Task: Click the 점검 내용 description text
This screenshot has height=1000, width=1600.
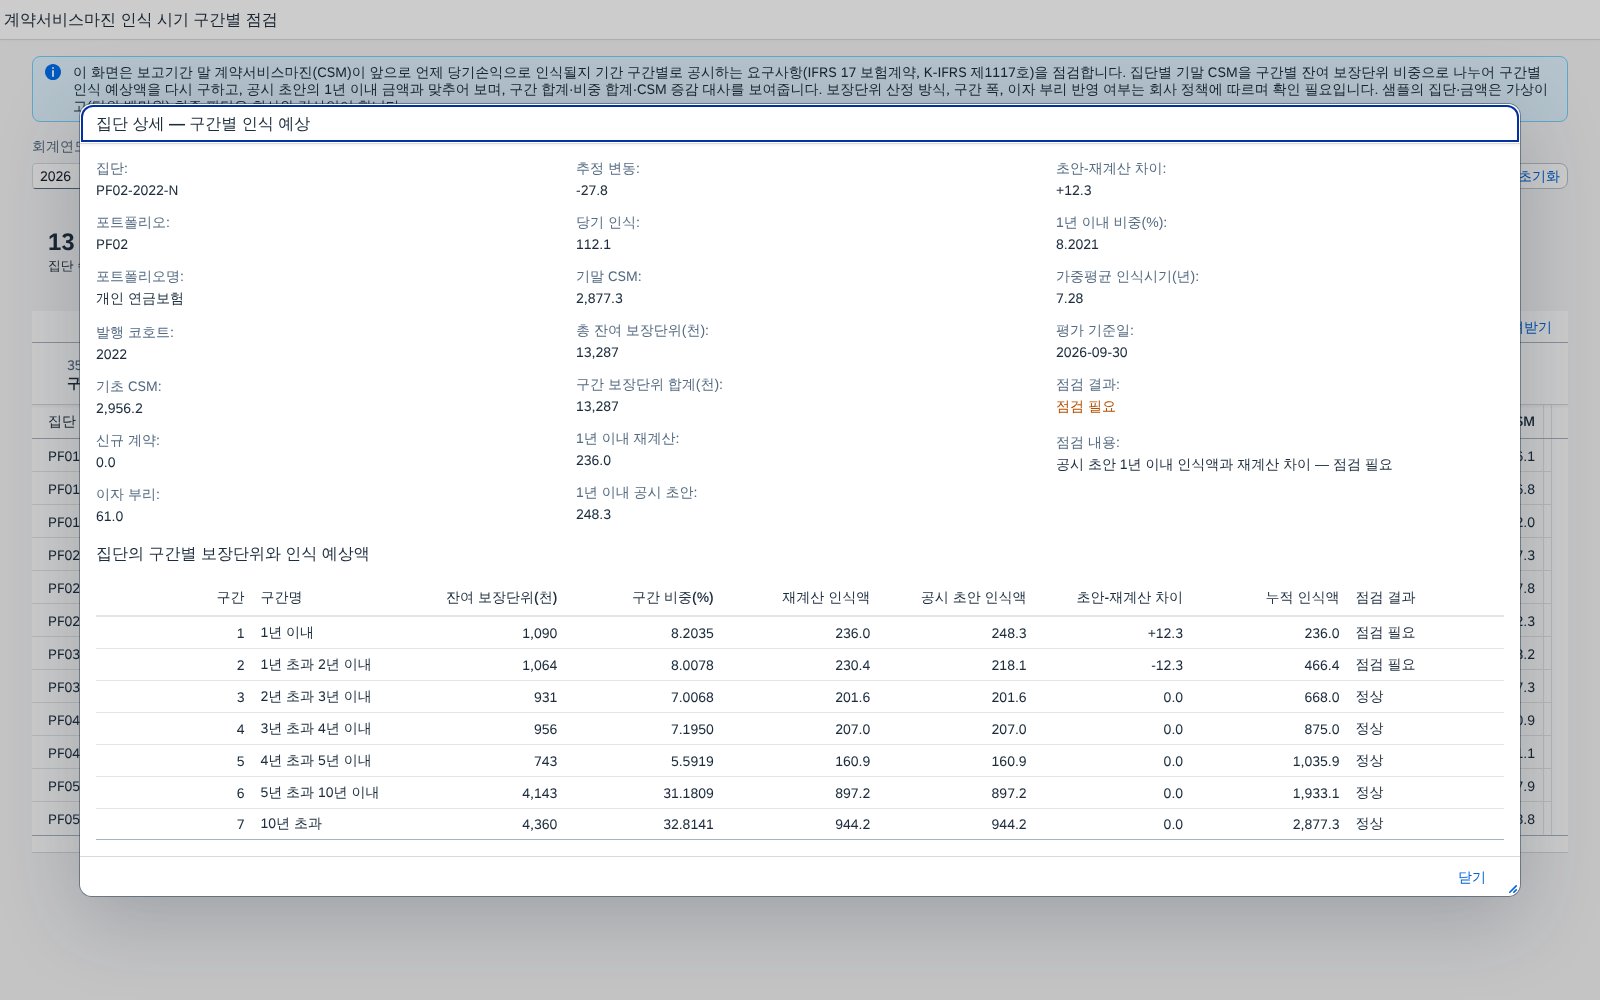Action: coord(1224,465)
